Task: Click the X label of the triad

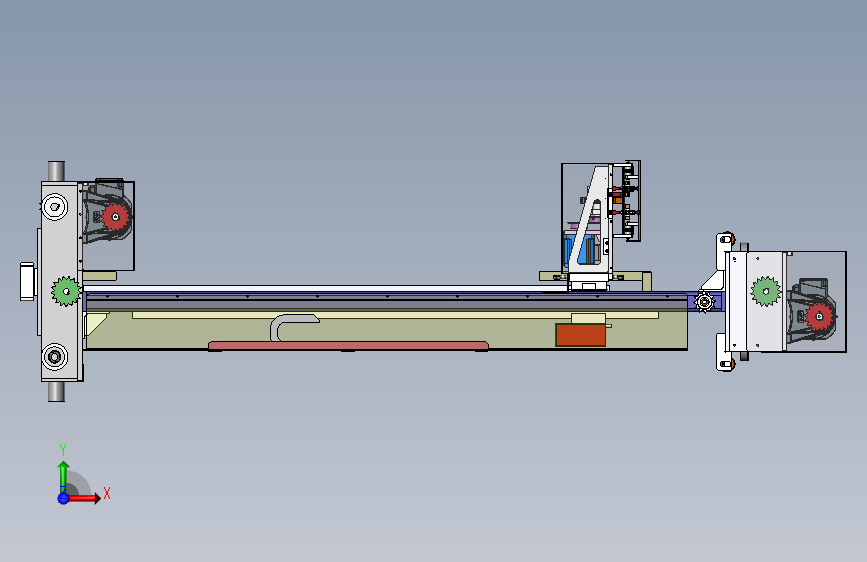Action: click(x=107, y=493)
